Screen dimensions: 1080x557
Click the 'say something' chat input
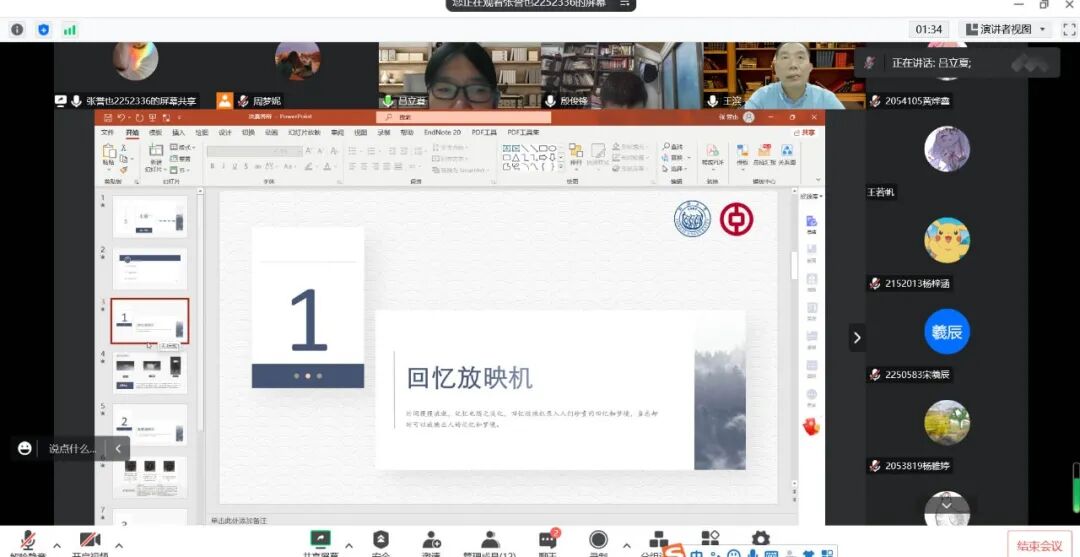72,448
